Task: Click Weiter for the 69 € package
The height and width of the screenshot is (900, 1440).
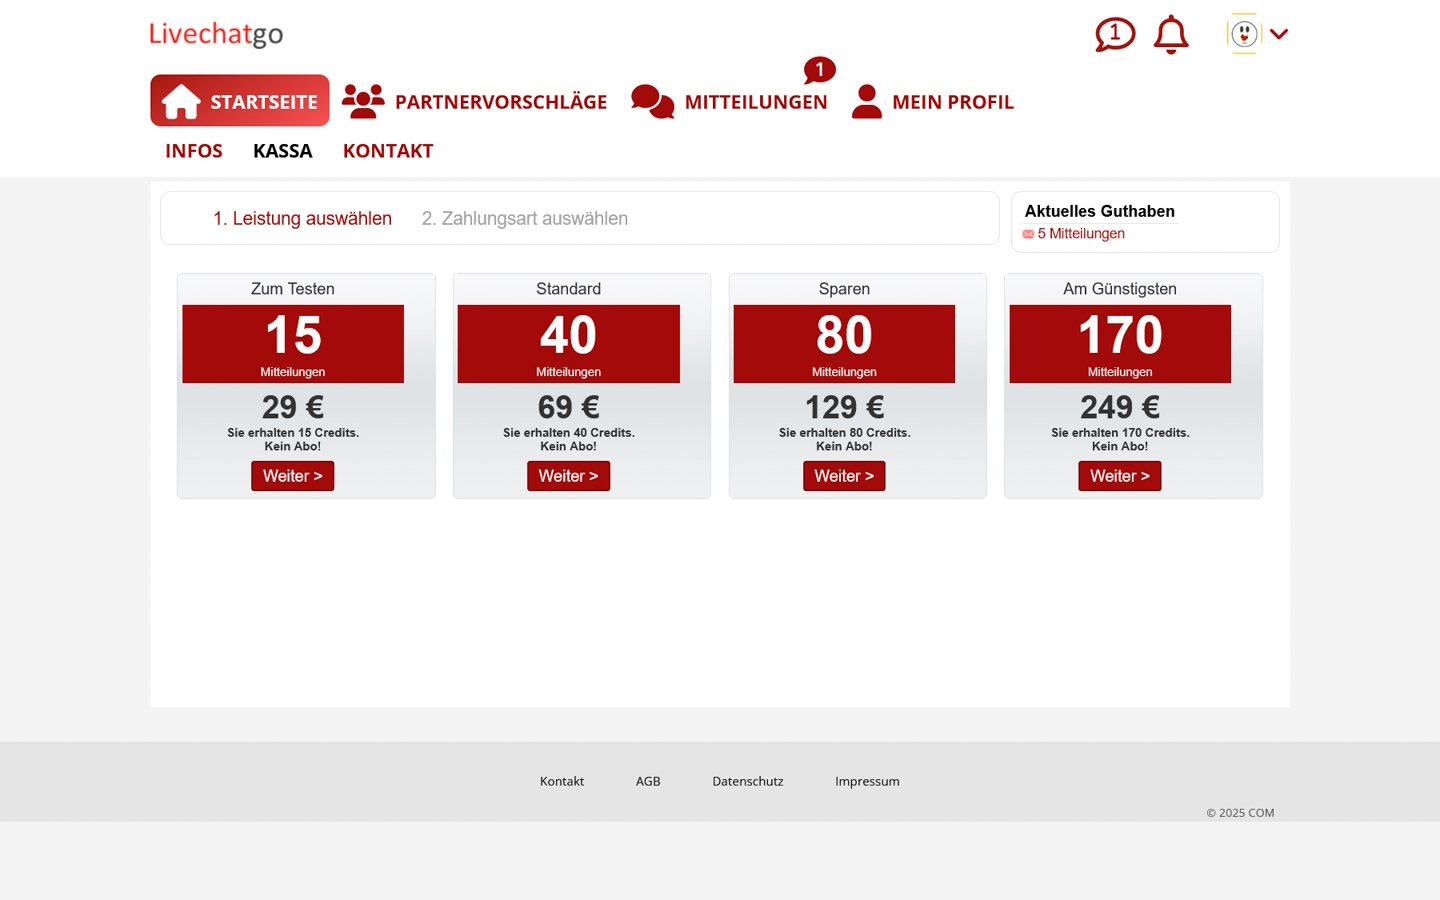Action: (x=568, y=476)
